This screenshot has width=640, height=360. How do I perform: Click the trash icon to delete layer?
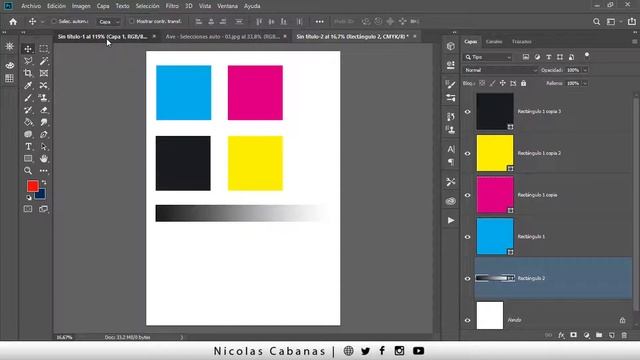coord(624,335)
